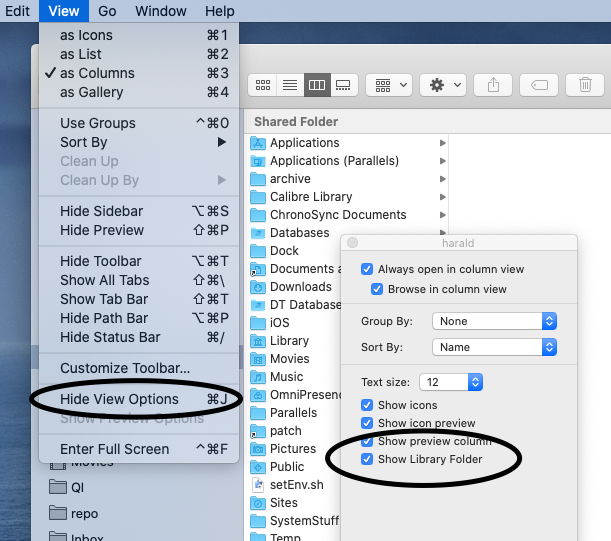Toggle Show preview column checkbox
611x541 pixels.
click(x=367, y=441)
